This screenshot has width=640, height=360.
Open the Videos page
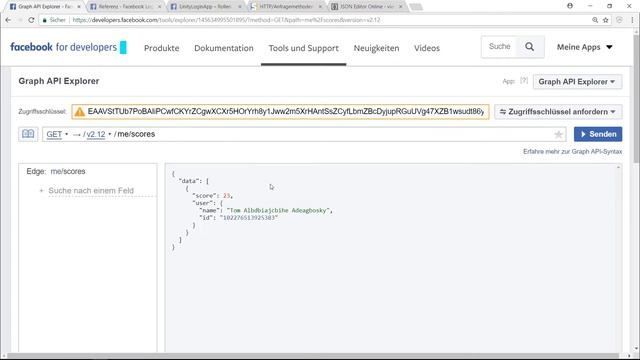coord(427,48)
